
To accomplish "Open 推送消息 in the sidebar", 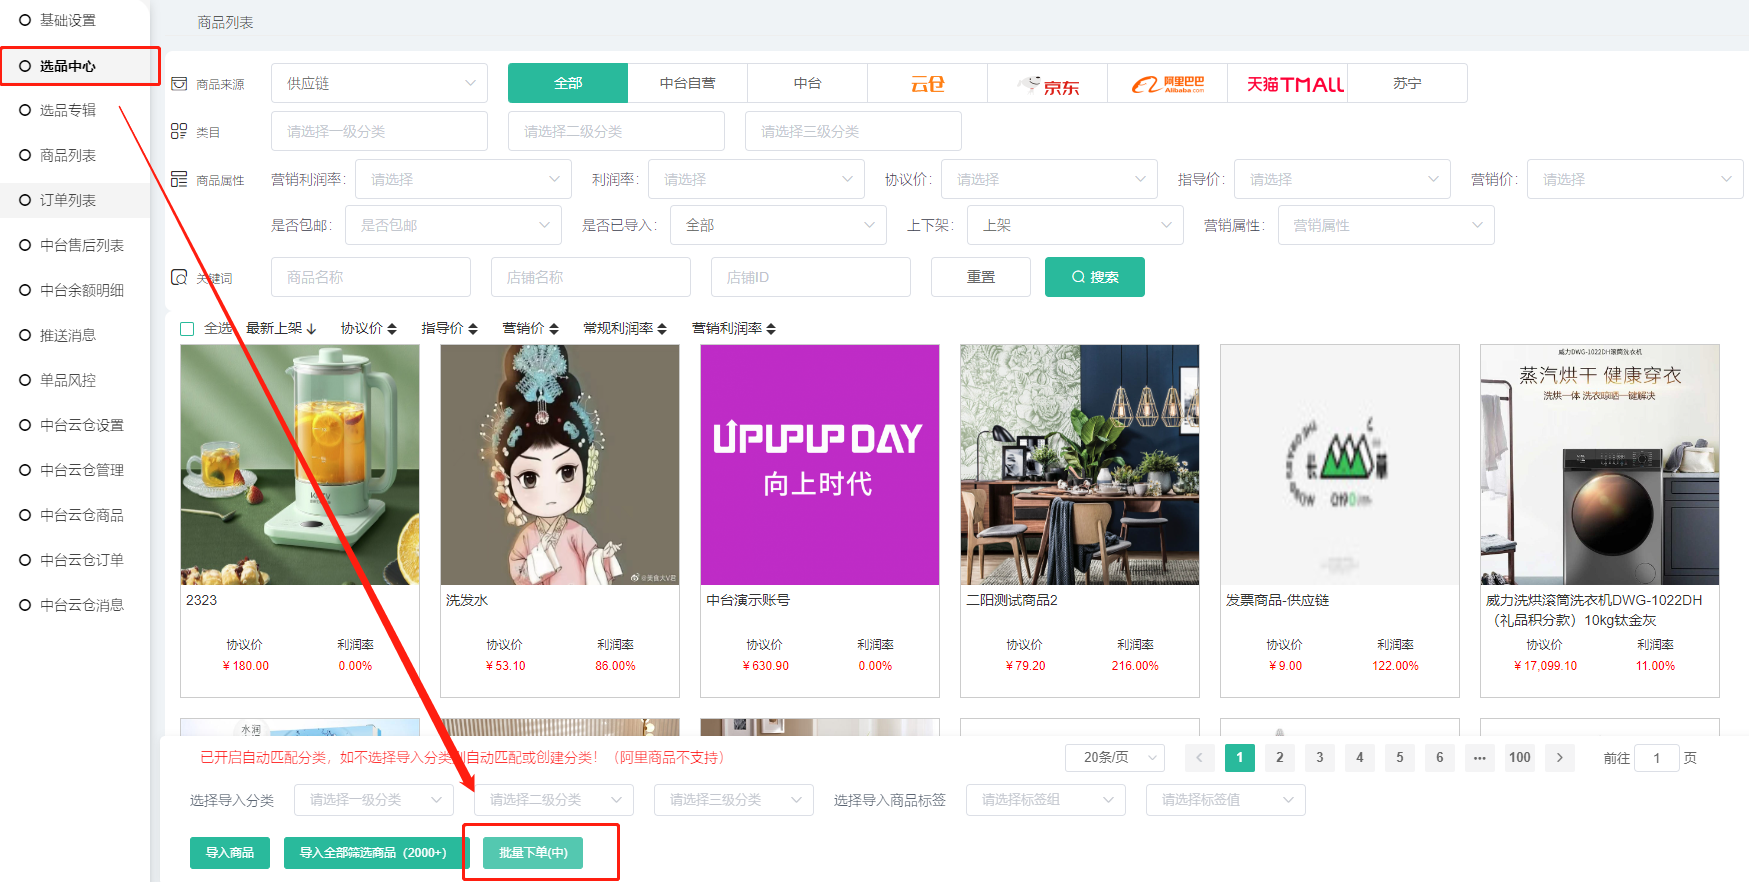I will [x=68, y=335].
